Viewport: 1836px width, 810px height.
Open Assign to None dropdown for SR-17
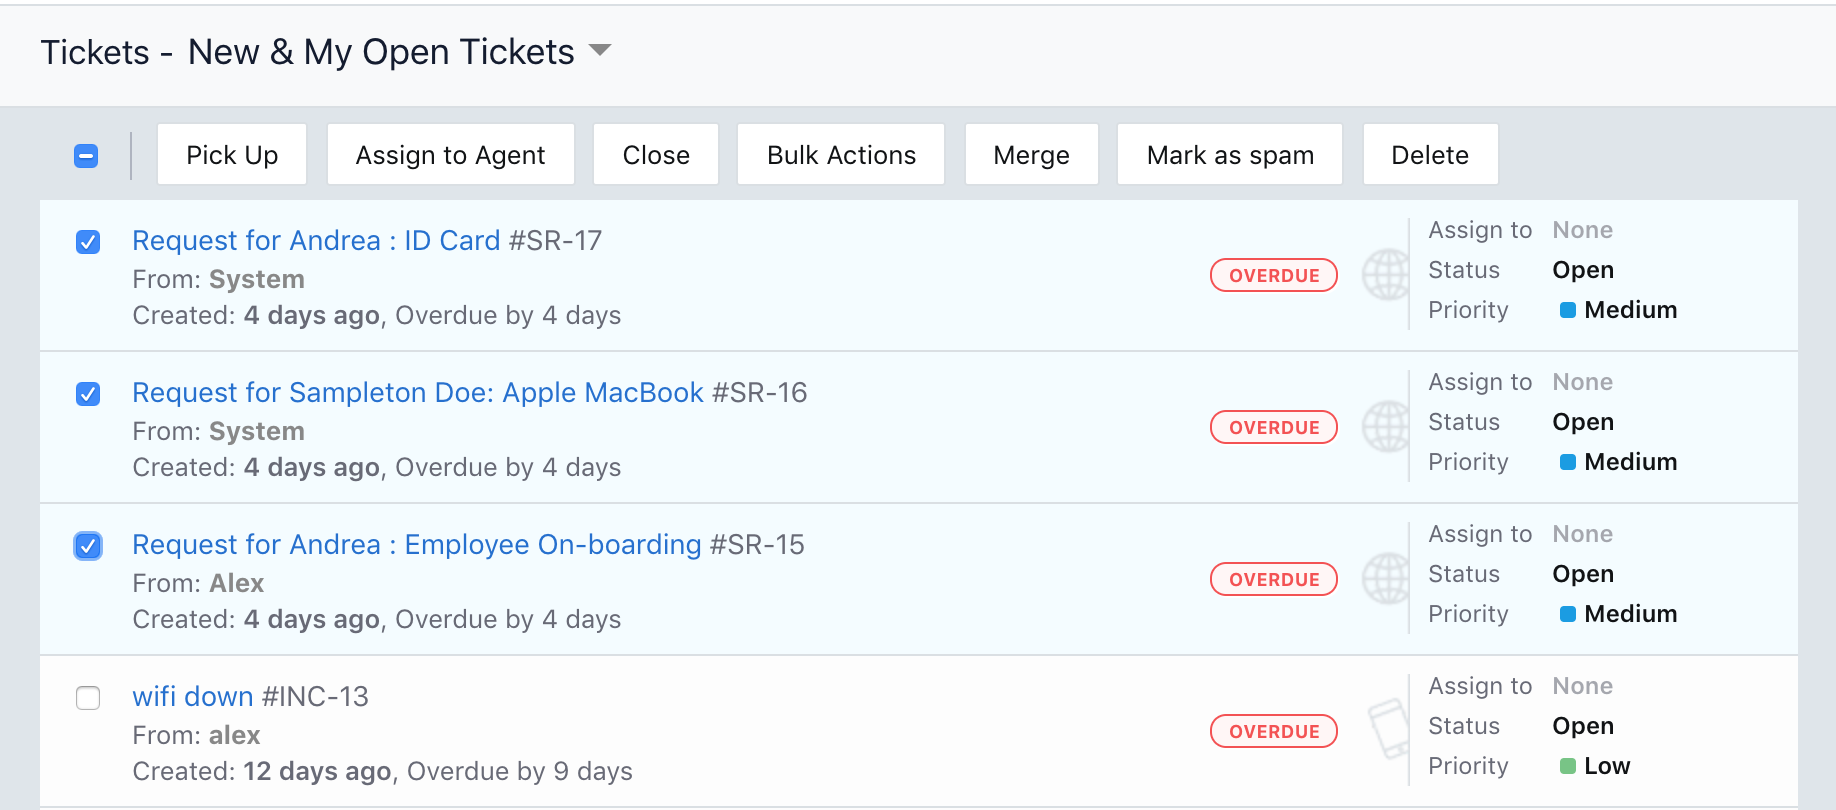[x=1582, y=230]
